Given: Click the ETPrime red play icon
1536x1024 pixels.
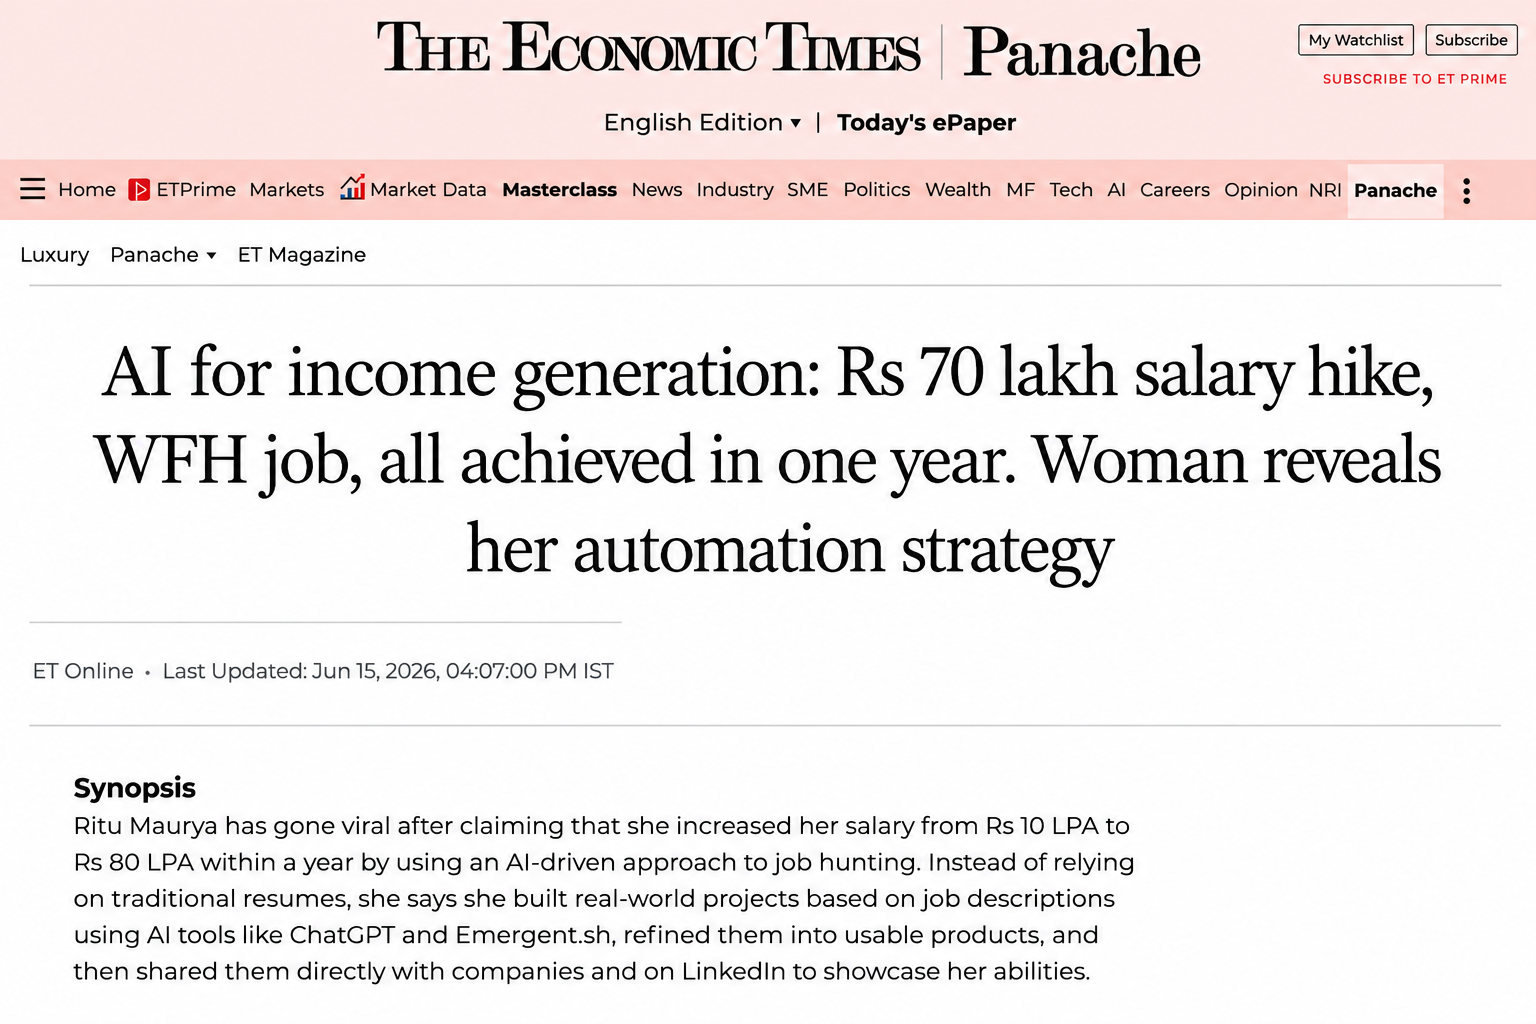Looking at the screenshot, I should [x=139, y=189].
